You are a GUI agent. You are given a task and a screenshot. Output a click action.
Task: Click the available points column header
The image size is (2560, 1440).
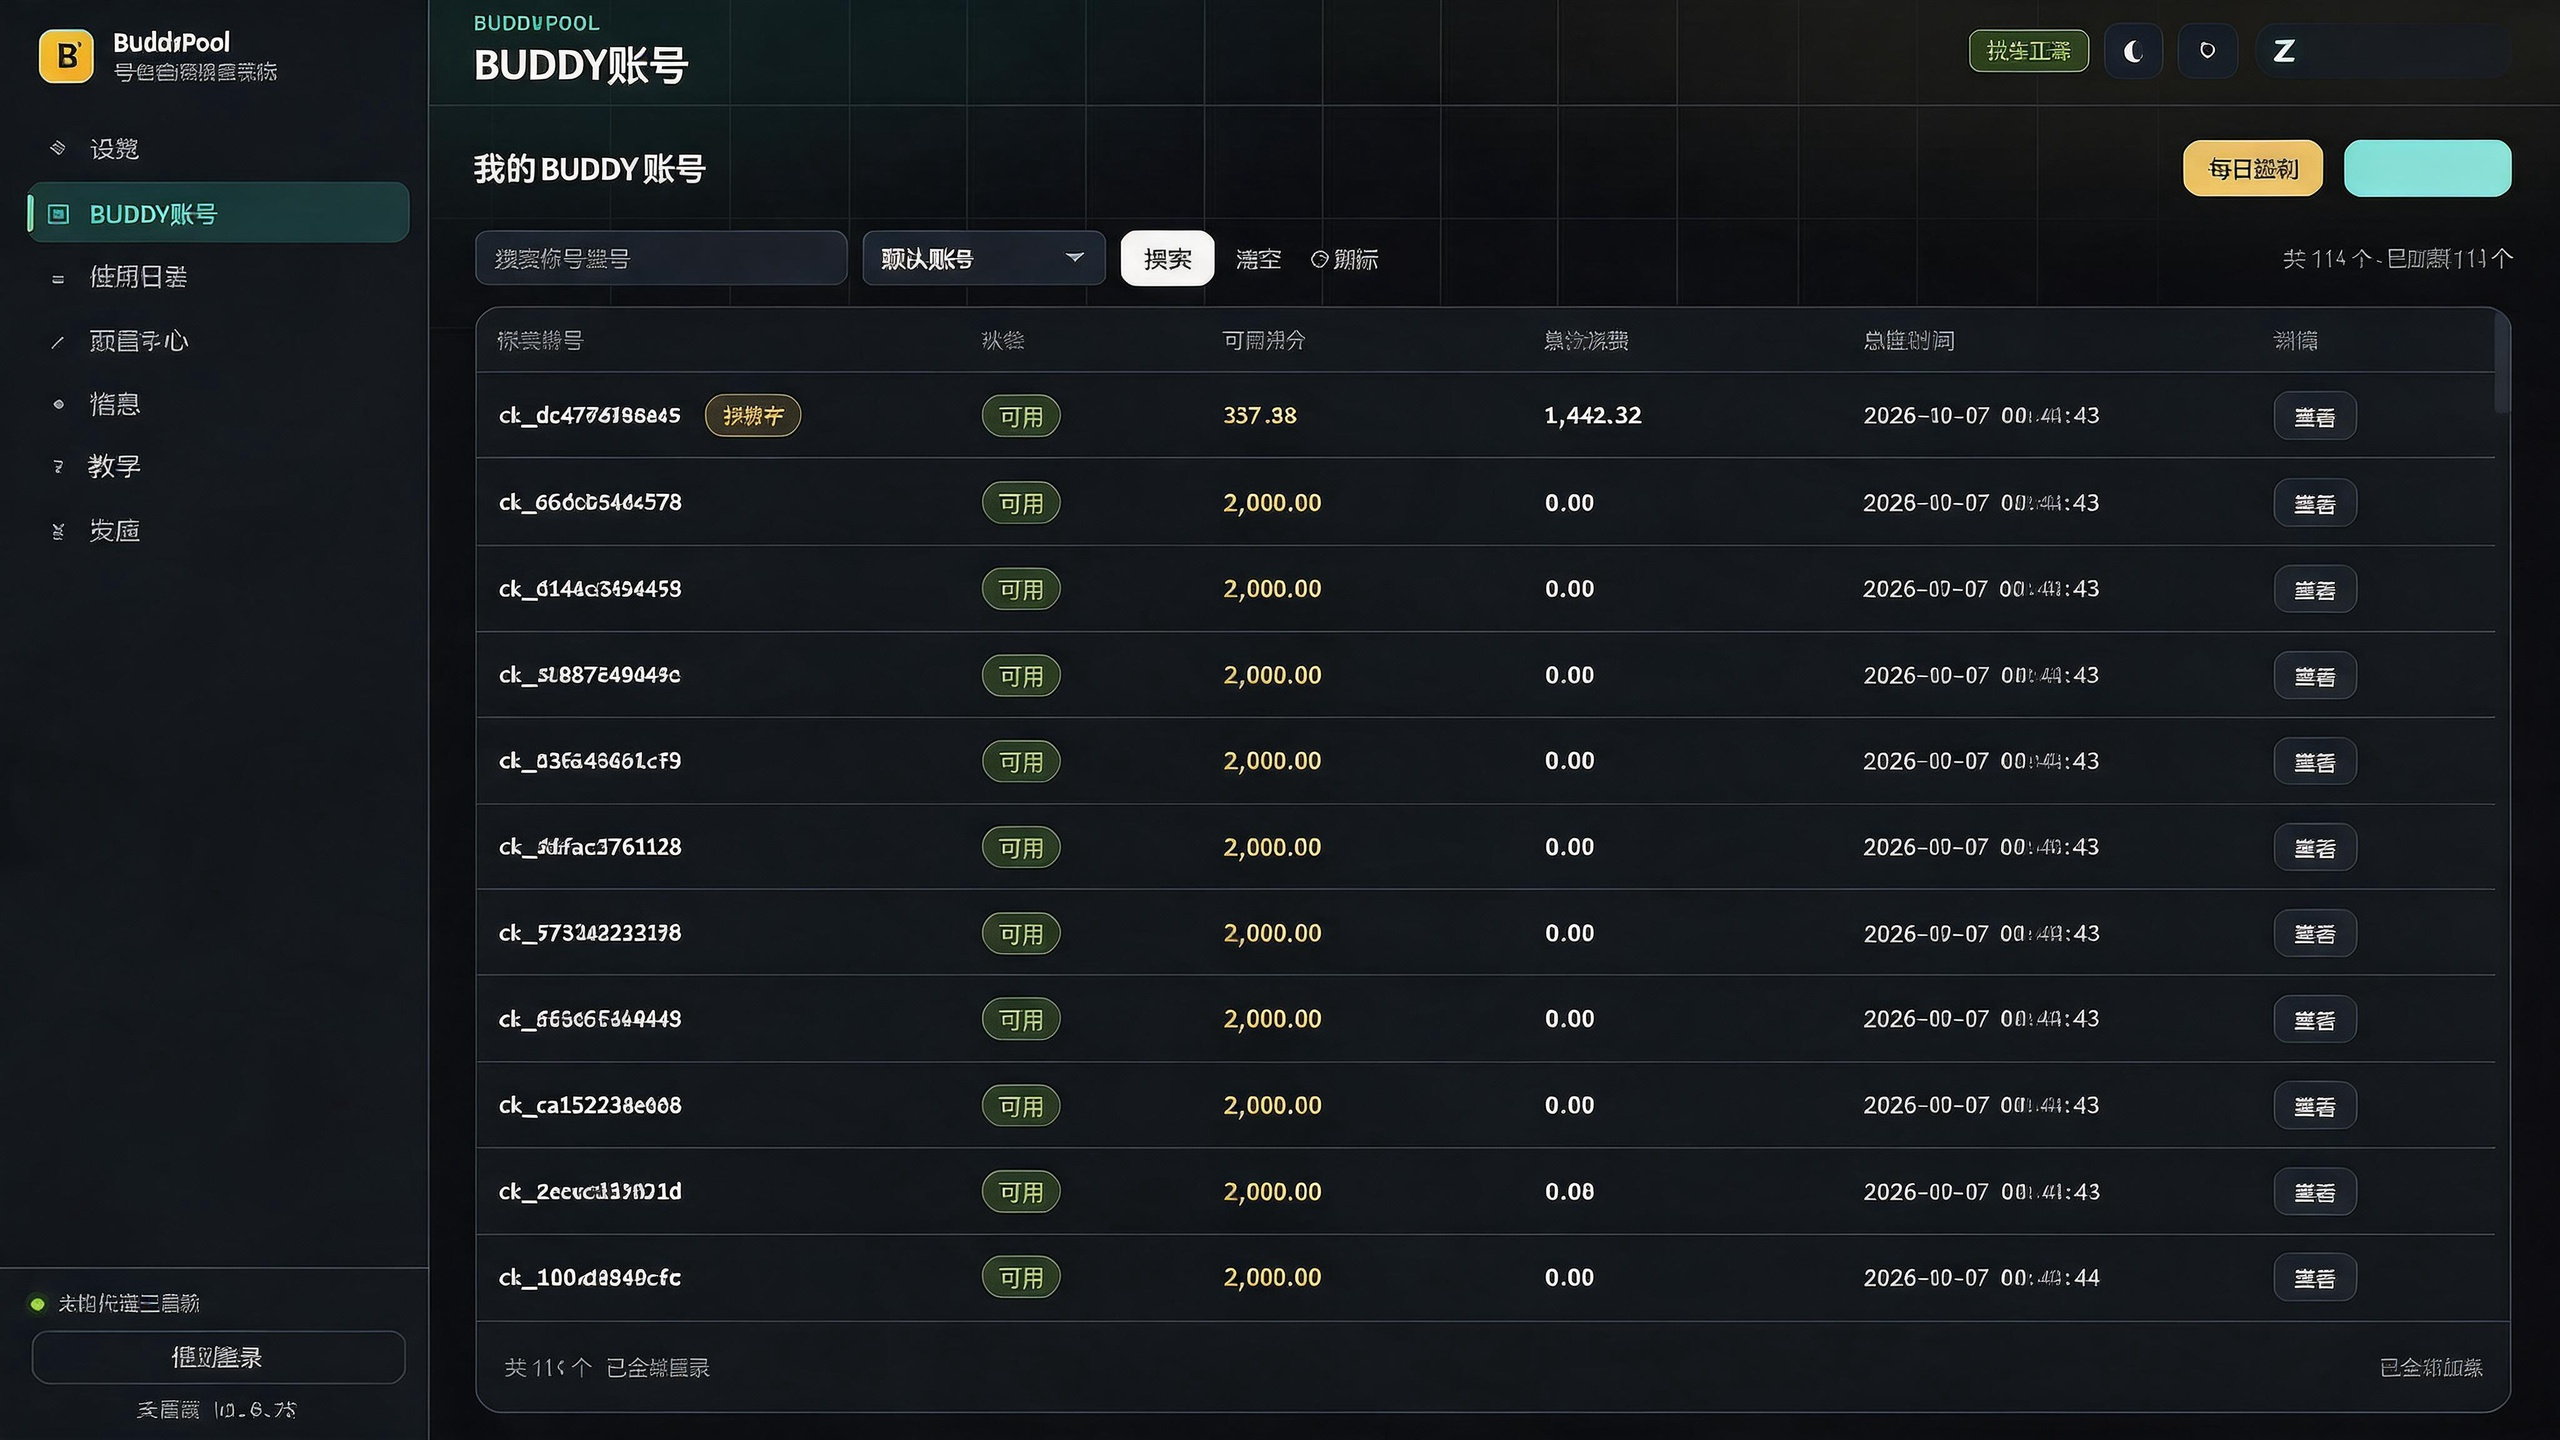pyautogui.click(x=1264, y=341)
